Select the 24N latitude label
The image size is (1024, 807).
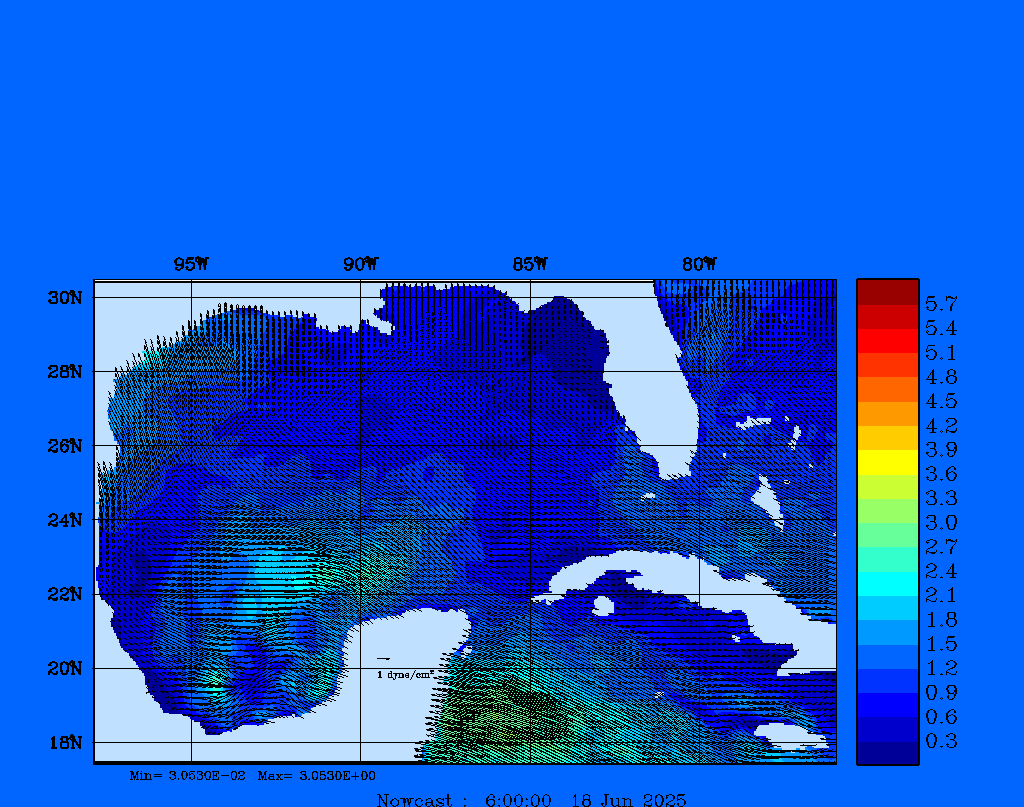tap(63, 520)
